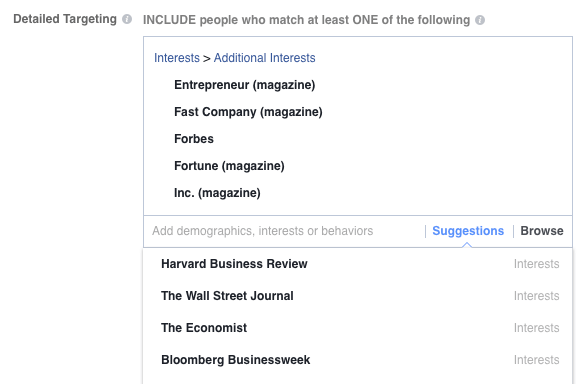The width and height of the screenshot is (585, 384).
Task: Click Interests tag beside Bloomberg Businessweek
Action: click(x=536, y=360)
